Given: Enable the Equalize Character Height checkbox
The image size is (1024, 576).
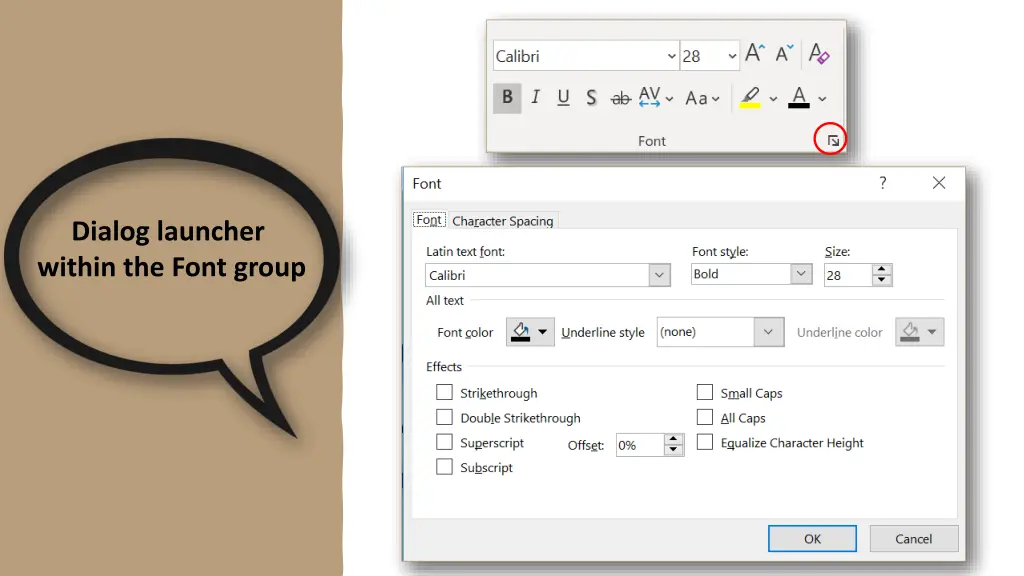Looking at the screenshot, I should click(x=705, y=442).
